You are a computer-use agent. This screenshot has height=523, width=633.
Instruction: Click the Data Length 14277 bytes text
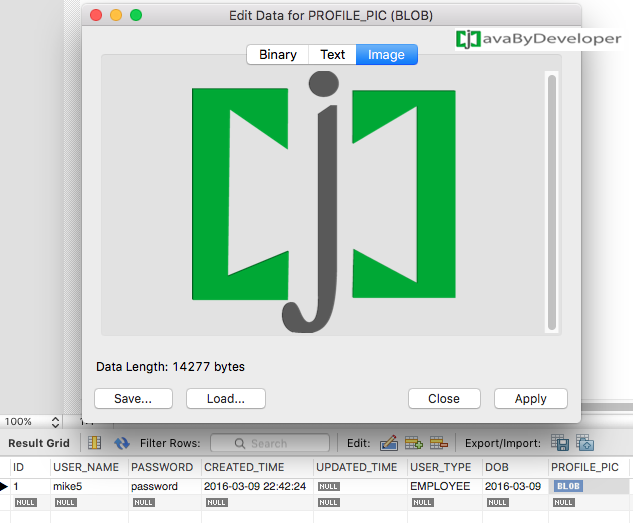coord(170,366)
